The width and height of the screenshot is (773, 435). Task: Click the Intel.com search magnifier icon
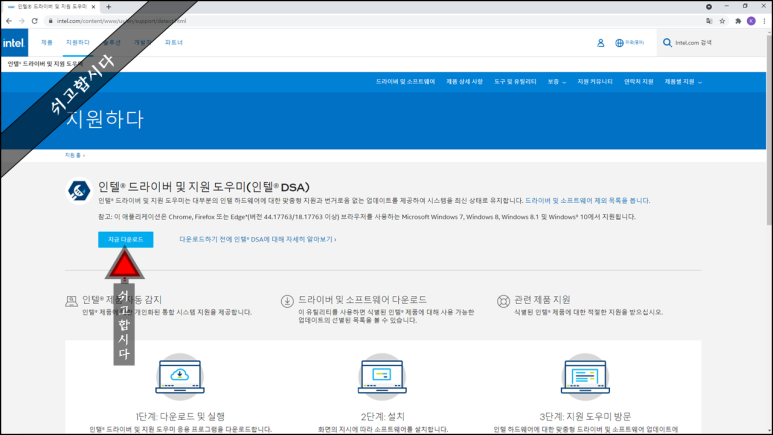[x=667, y=43]
